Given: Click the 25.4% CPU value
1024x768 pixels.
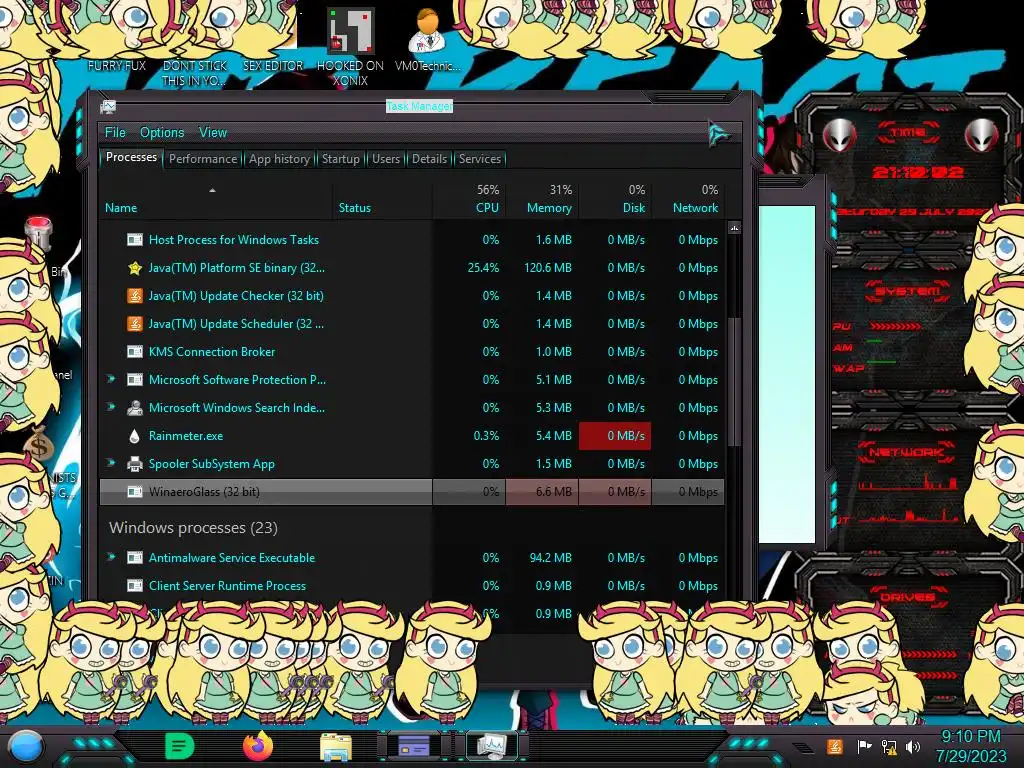Looking at the screenshot, I should [483, 268].
